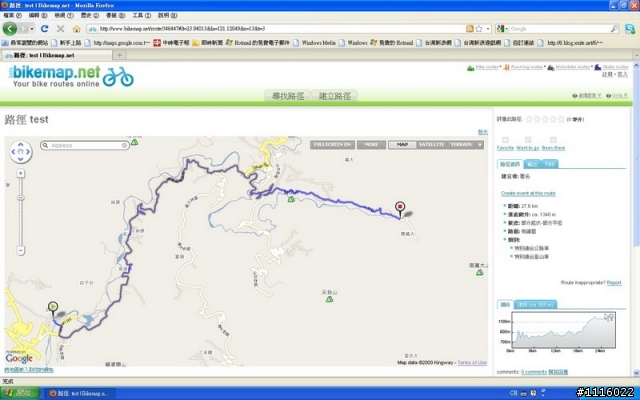Open the map type dropdown arrow
640x400 pixels.
pyautogui.click(x=480, y=145)
